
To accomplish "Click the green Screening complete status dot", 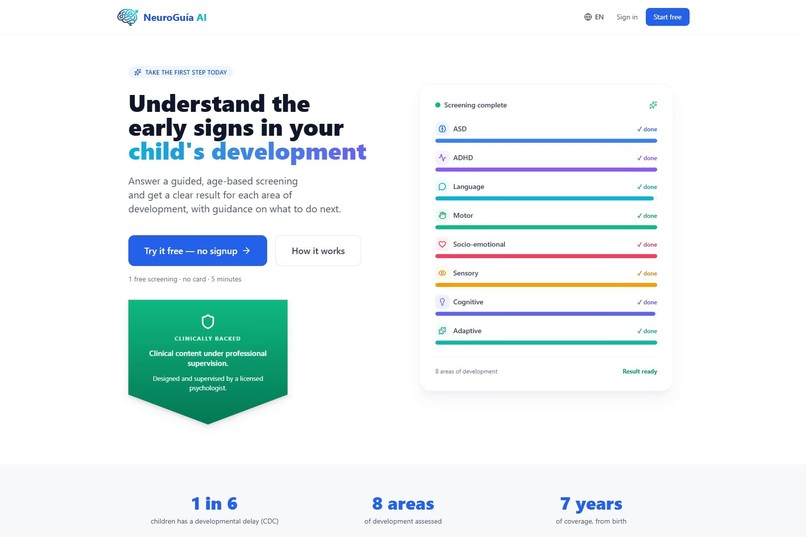I will coord(437,105).
